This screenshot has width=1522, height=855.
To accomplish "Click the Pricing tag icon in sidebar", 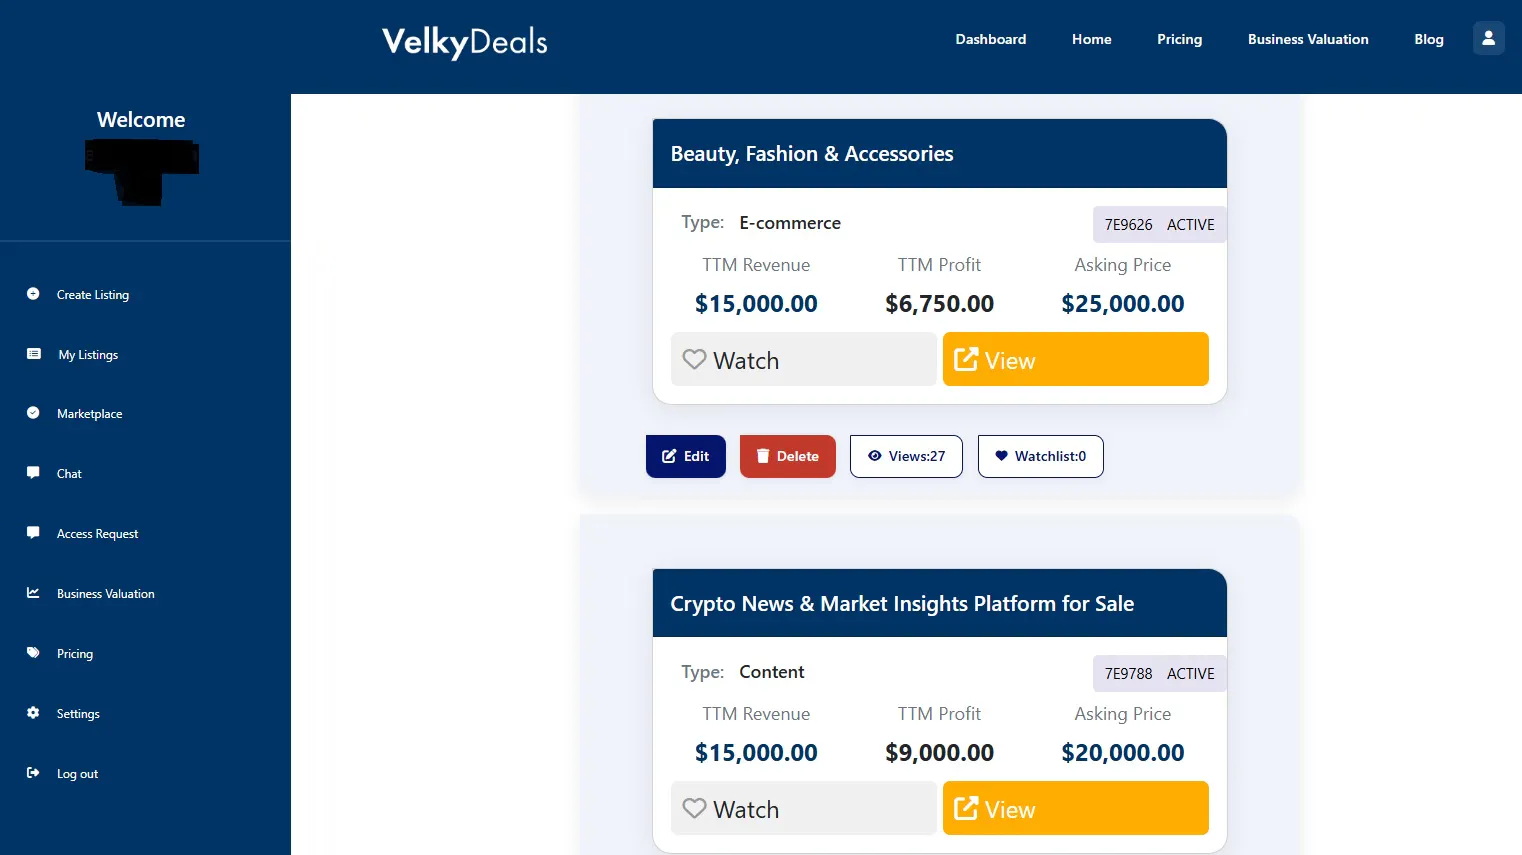I will tap(33, 653).
